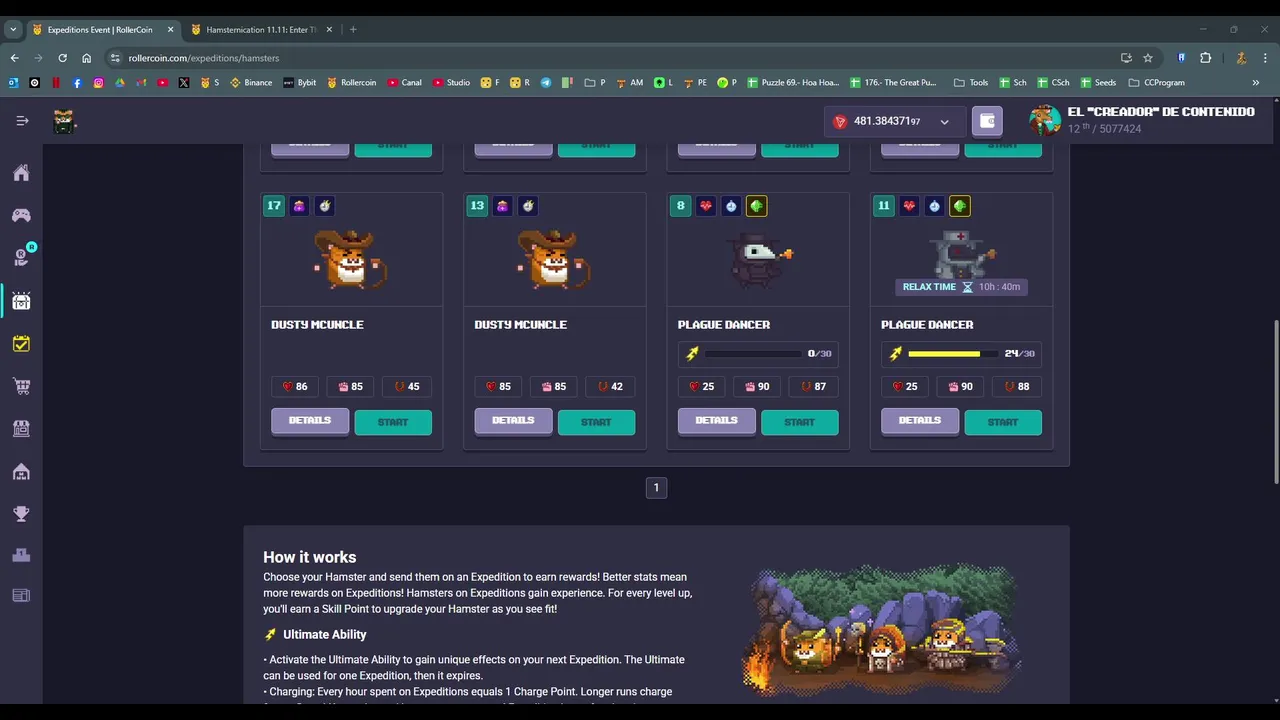Open the leaderboard podium icon in the sidebar

21,556
